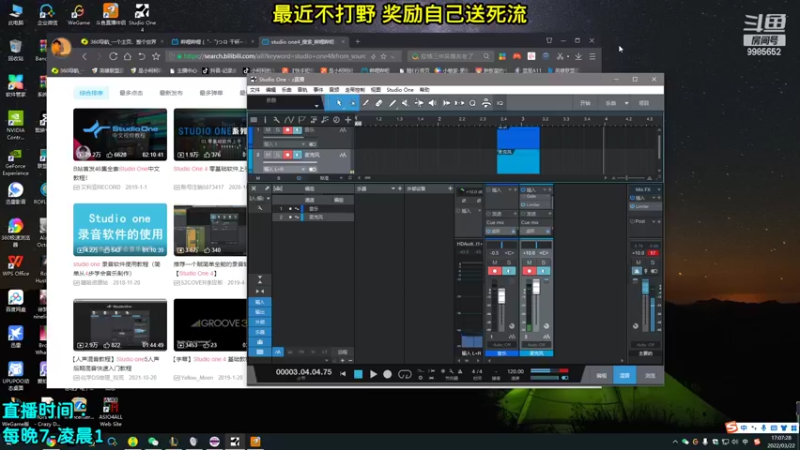Viewport: 800px width, 450px height.
Task: Toggle the 输入 button in mixer left panel
Action: tap(260, 302)
